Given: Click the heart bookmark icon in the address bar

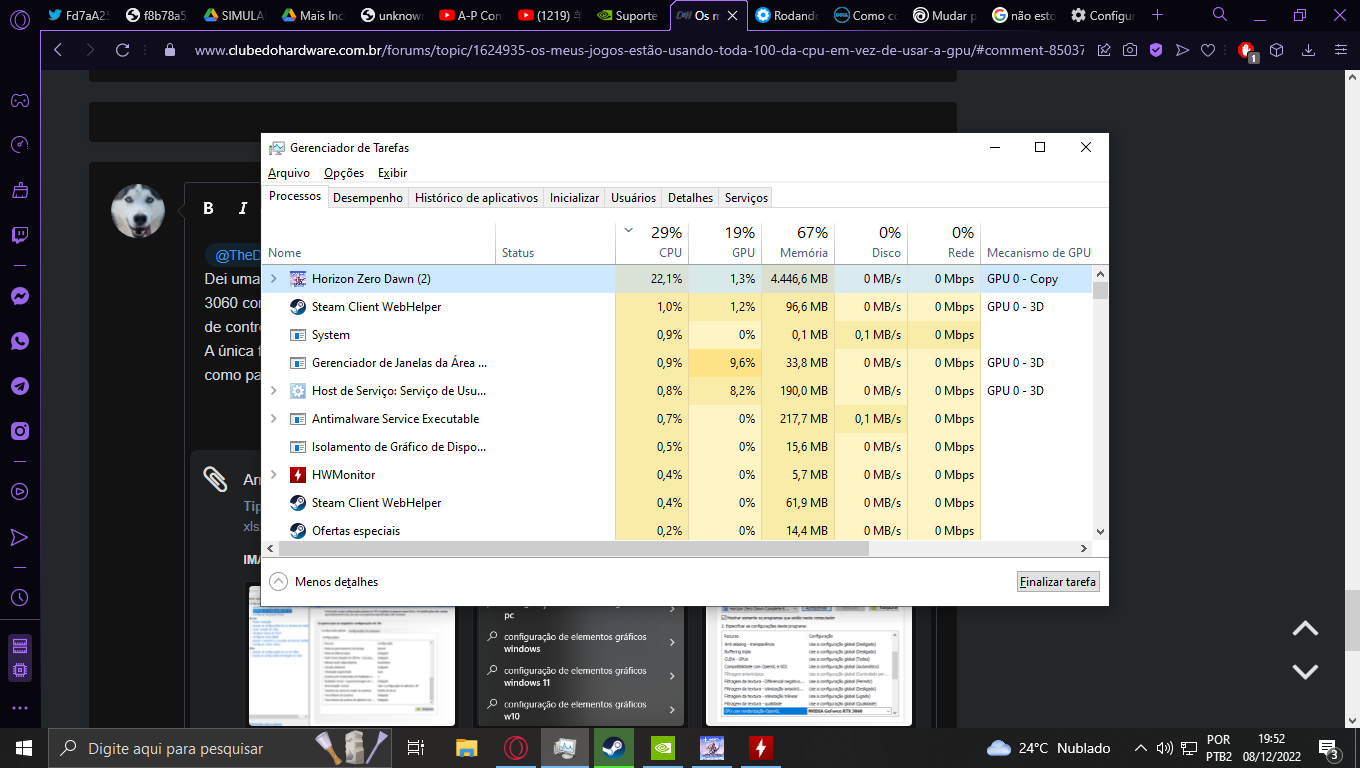Looking at the screenshot, I should pyautogui.click(x=1208, y=50).
